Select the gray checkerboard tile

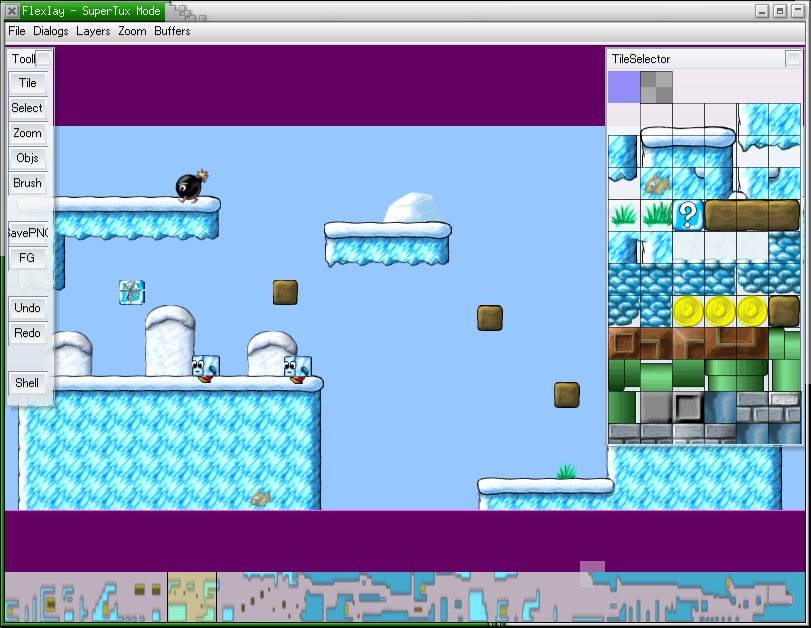pos(656,87)
